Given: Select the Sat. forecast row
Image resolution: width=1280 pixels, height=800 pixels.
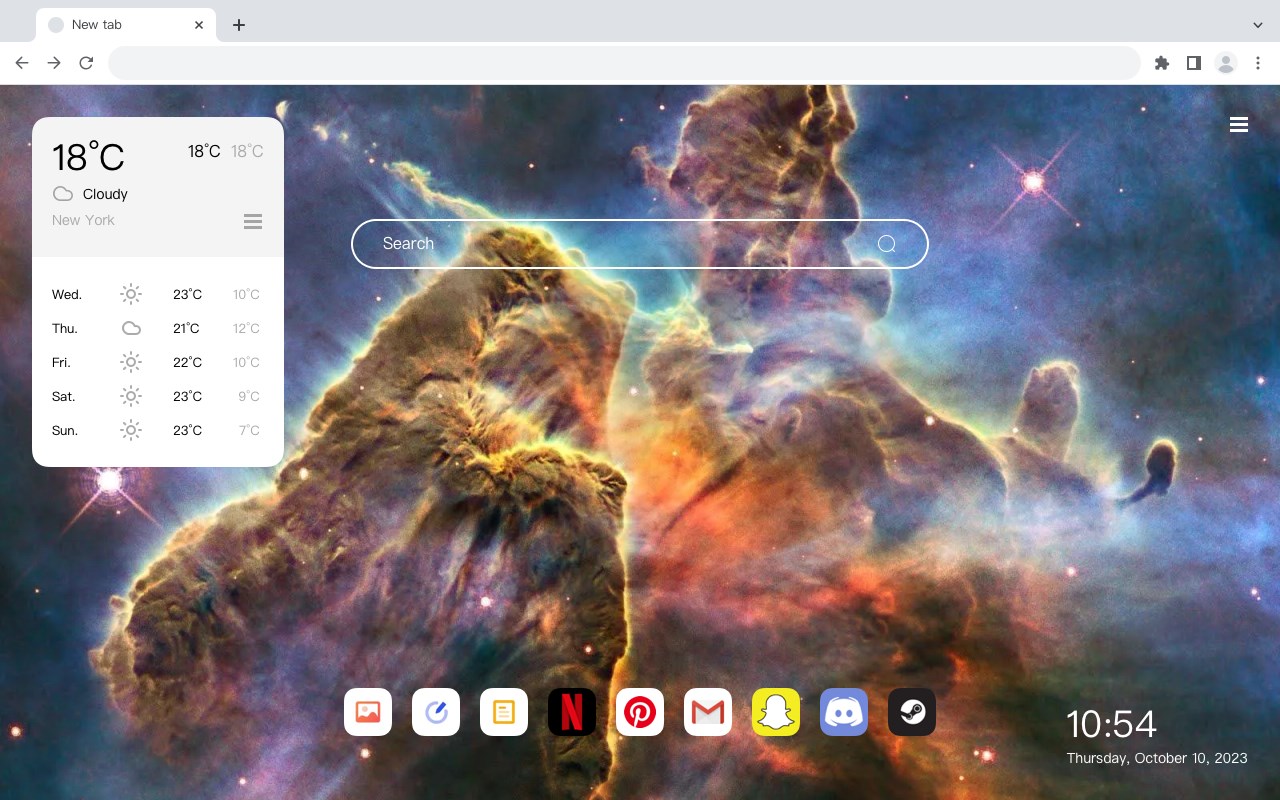Looking at the screenshot, I should tap(157, 396).
